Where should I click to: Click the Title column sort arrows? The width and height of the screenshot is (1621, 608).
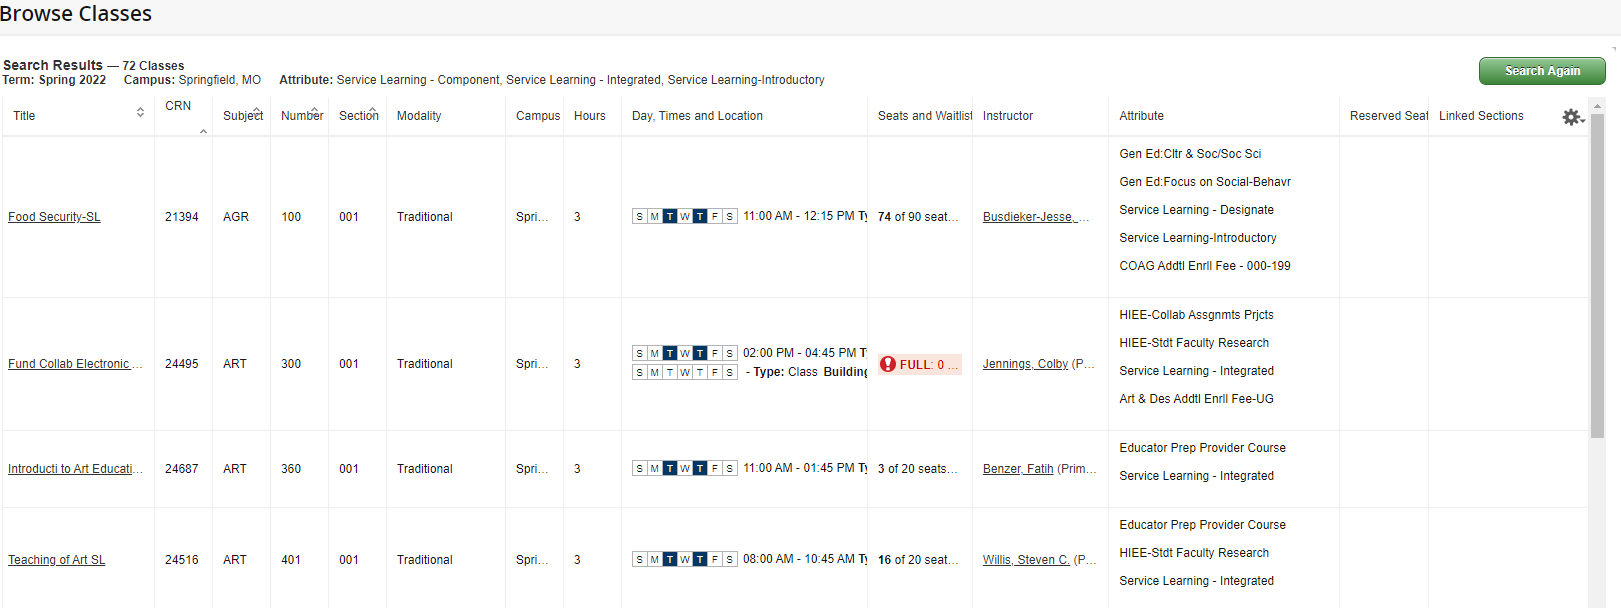(140, 113)
